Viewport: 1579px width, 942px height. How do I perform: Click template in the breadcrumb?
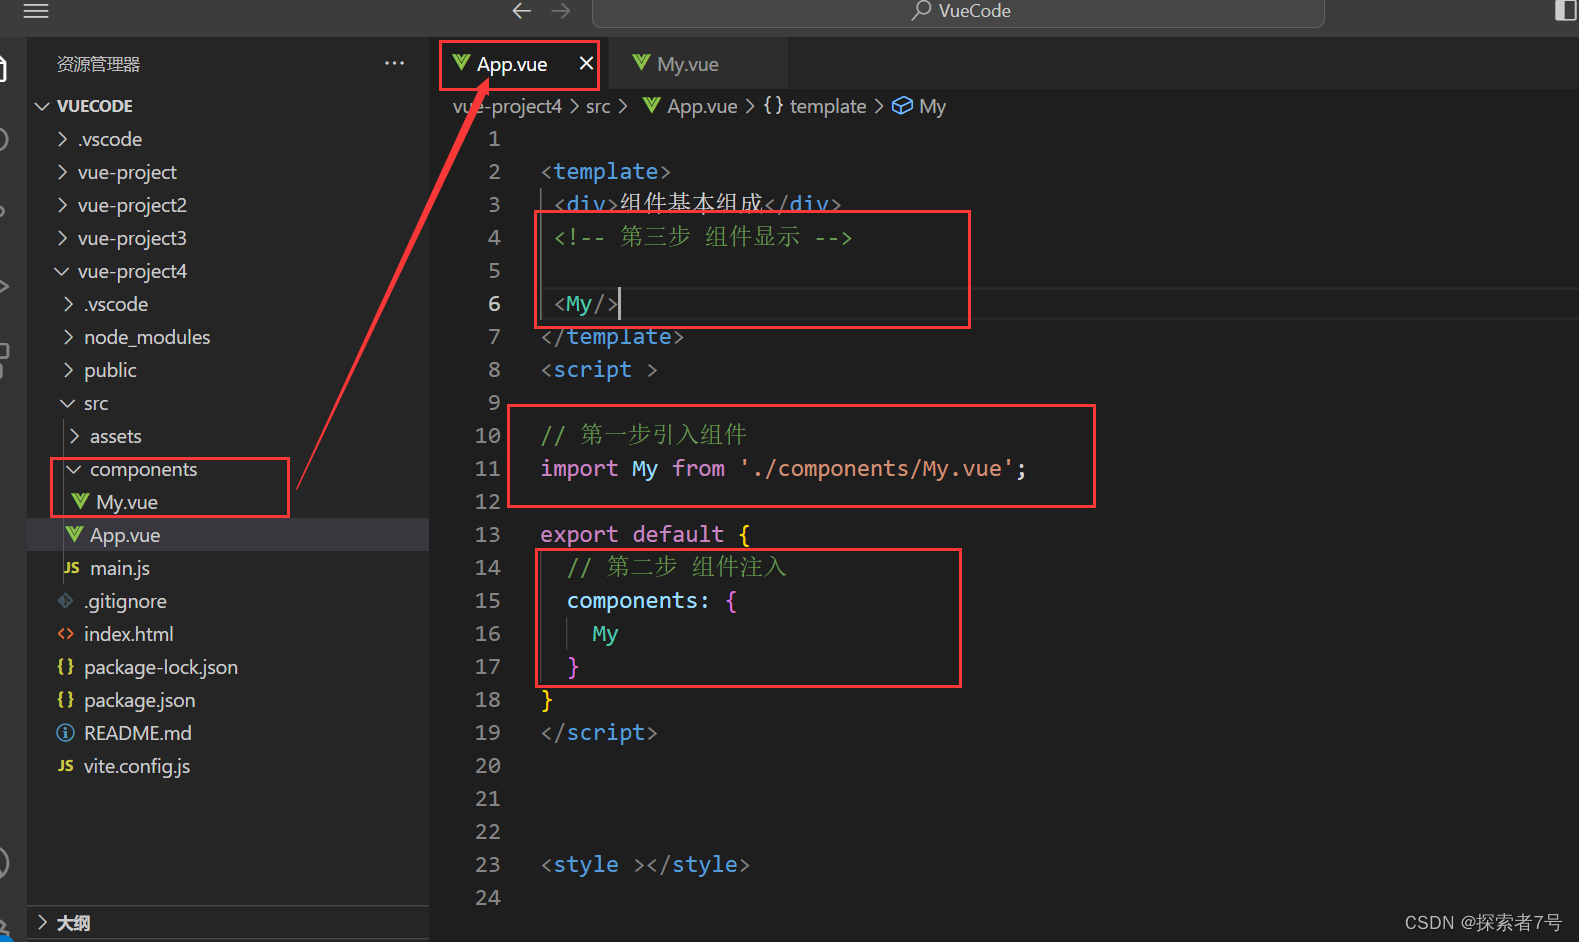pyautogui.click(x=827, y=106)
